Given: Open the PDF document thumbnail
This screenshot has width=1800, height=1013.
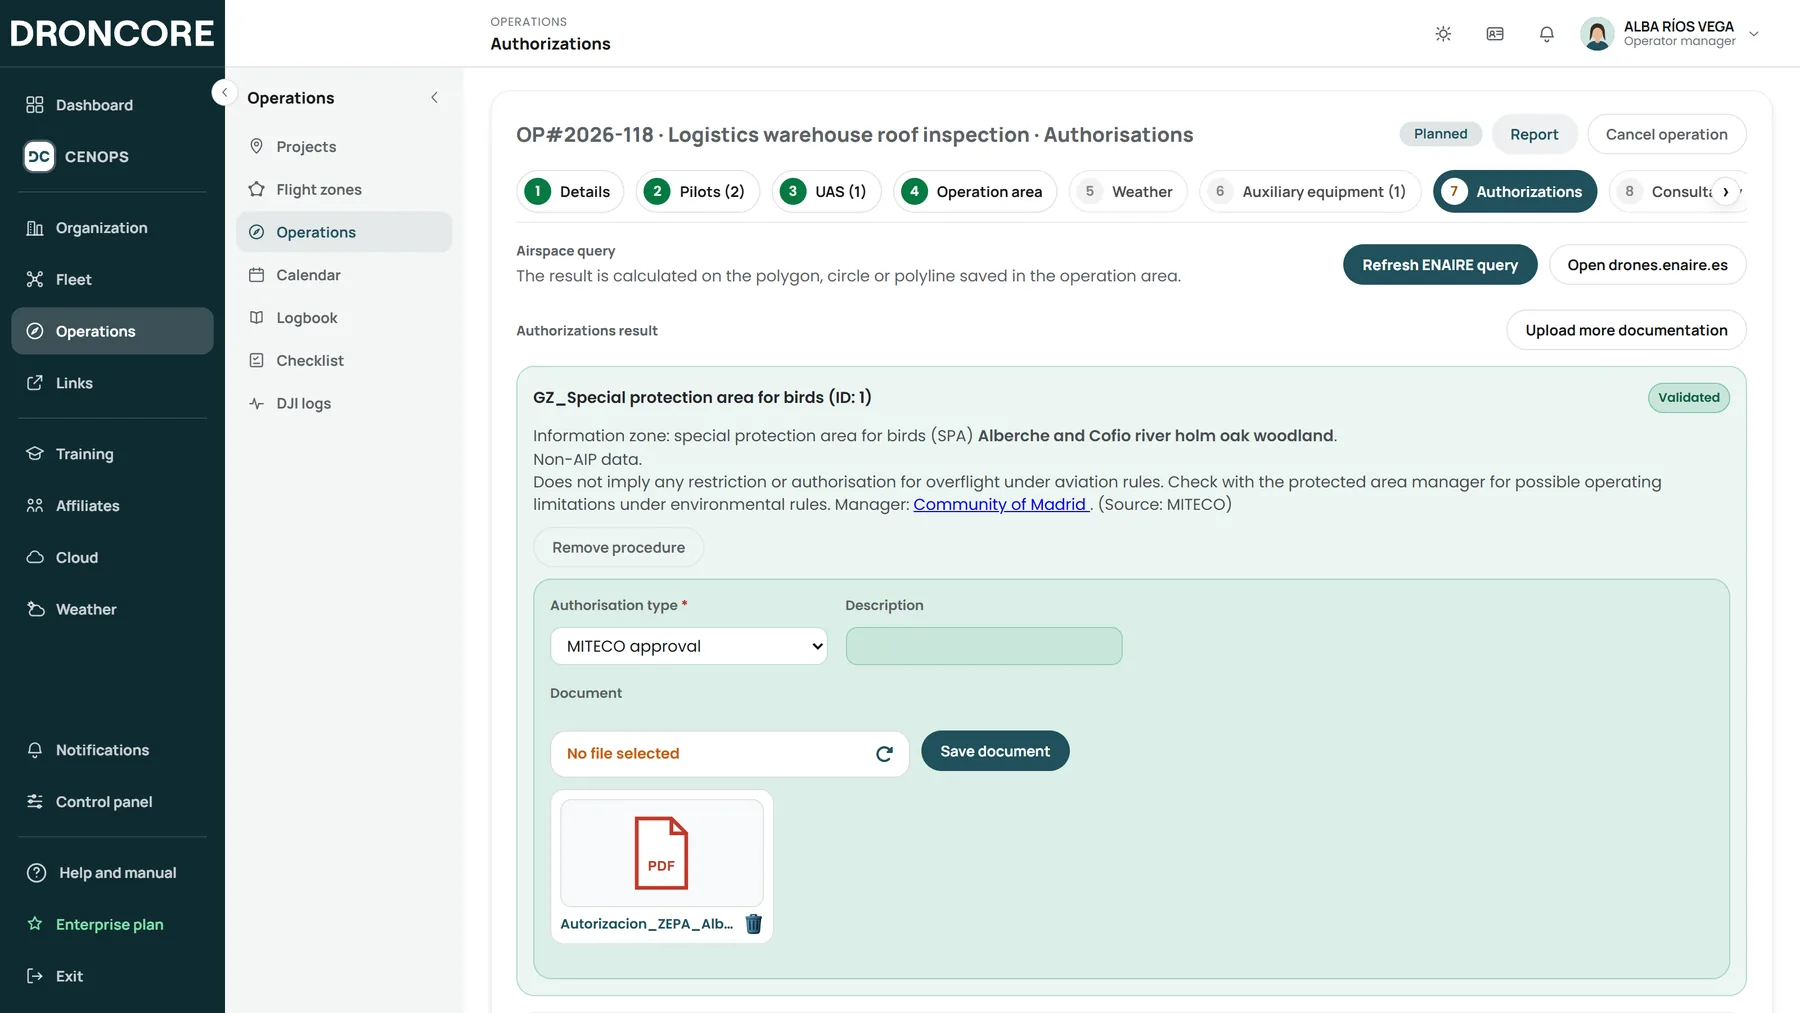Looking at the screenshot, I should 662,853.
